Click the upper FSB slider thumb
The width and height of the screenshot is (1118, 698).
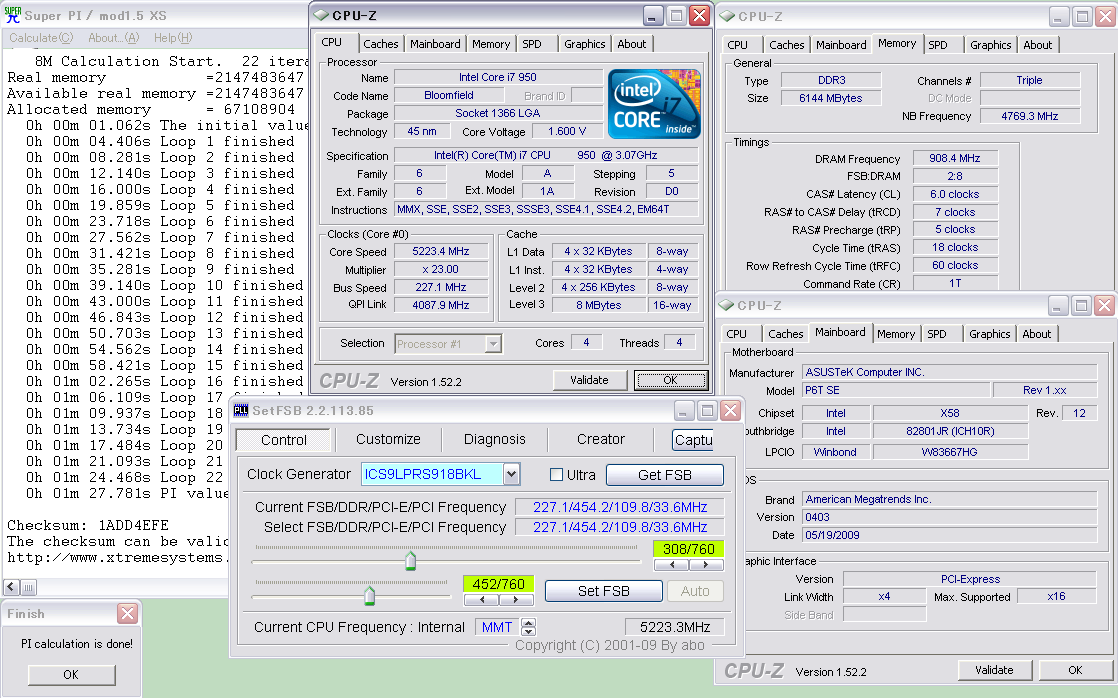[x=410, y=561]
